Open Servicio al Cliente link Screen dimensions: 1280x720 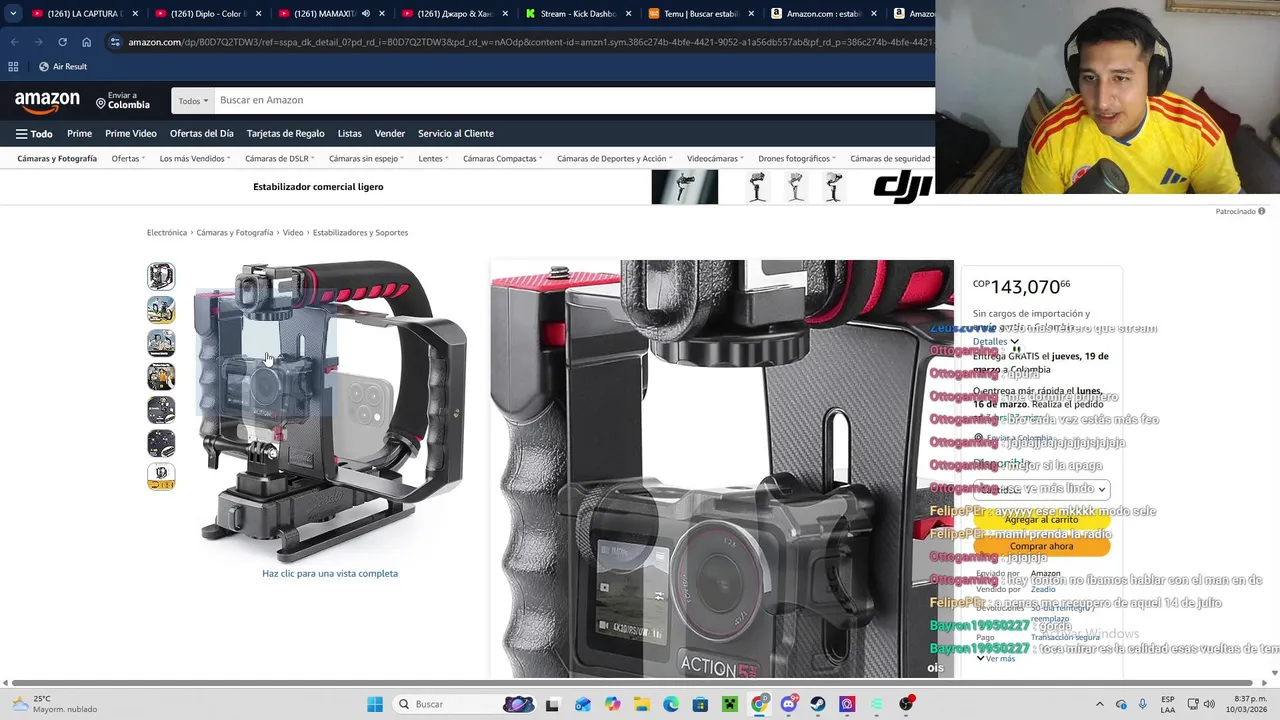pyautogui.click(x=456, y=133)
